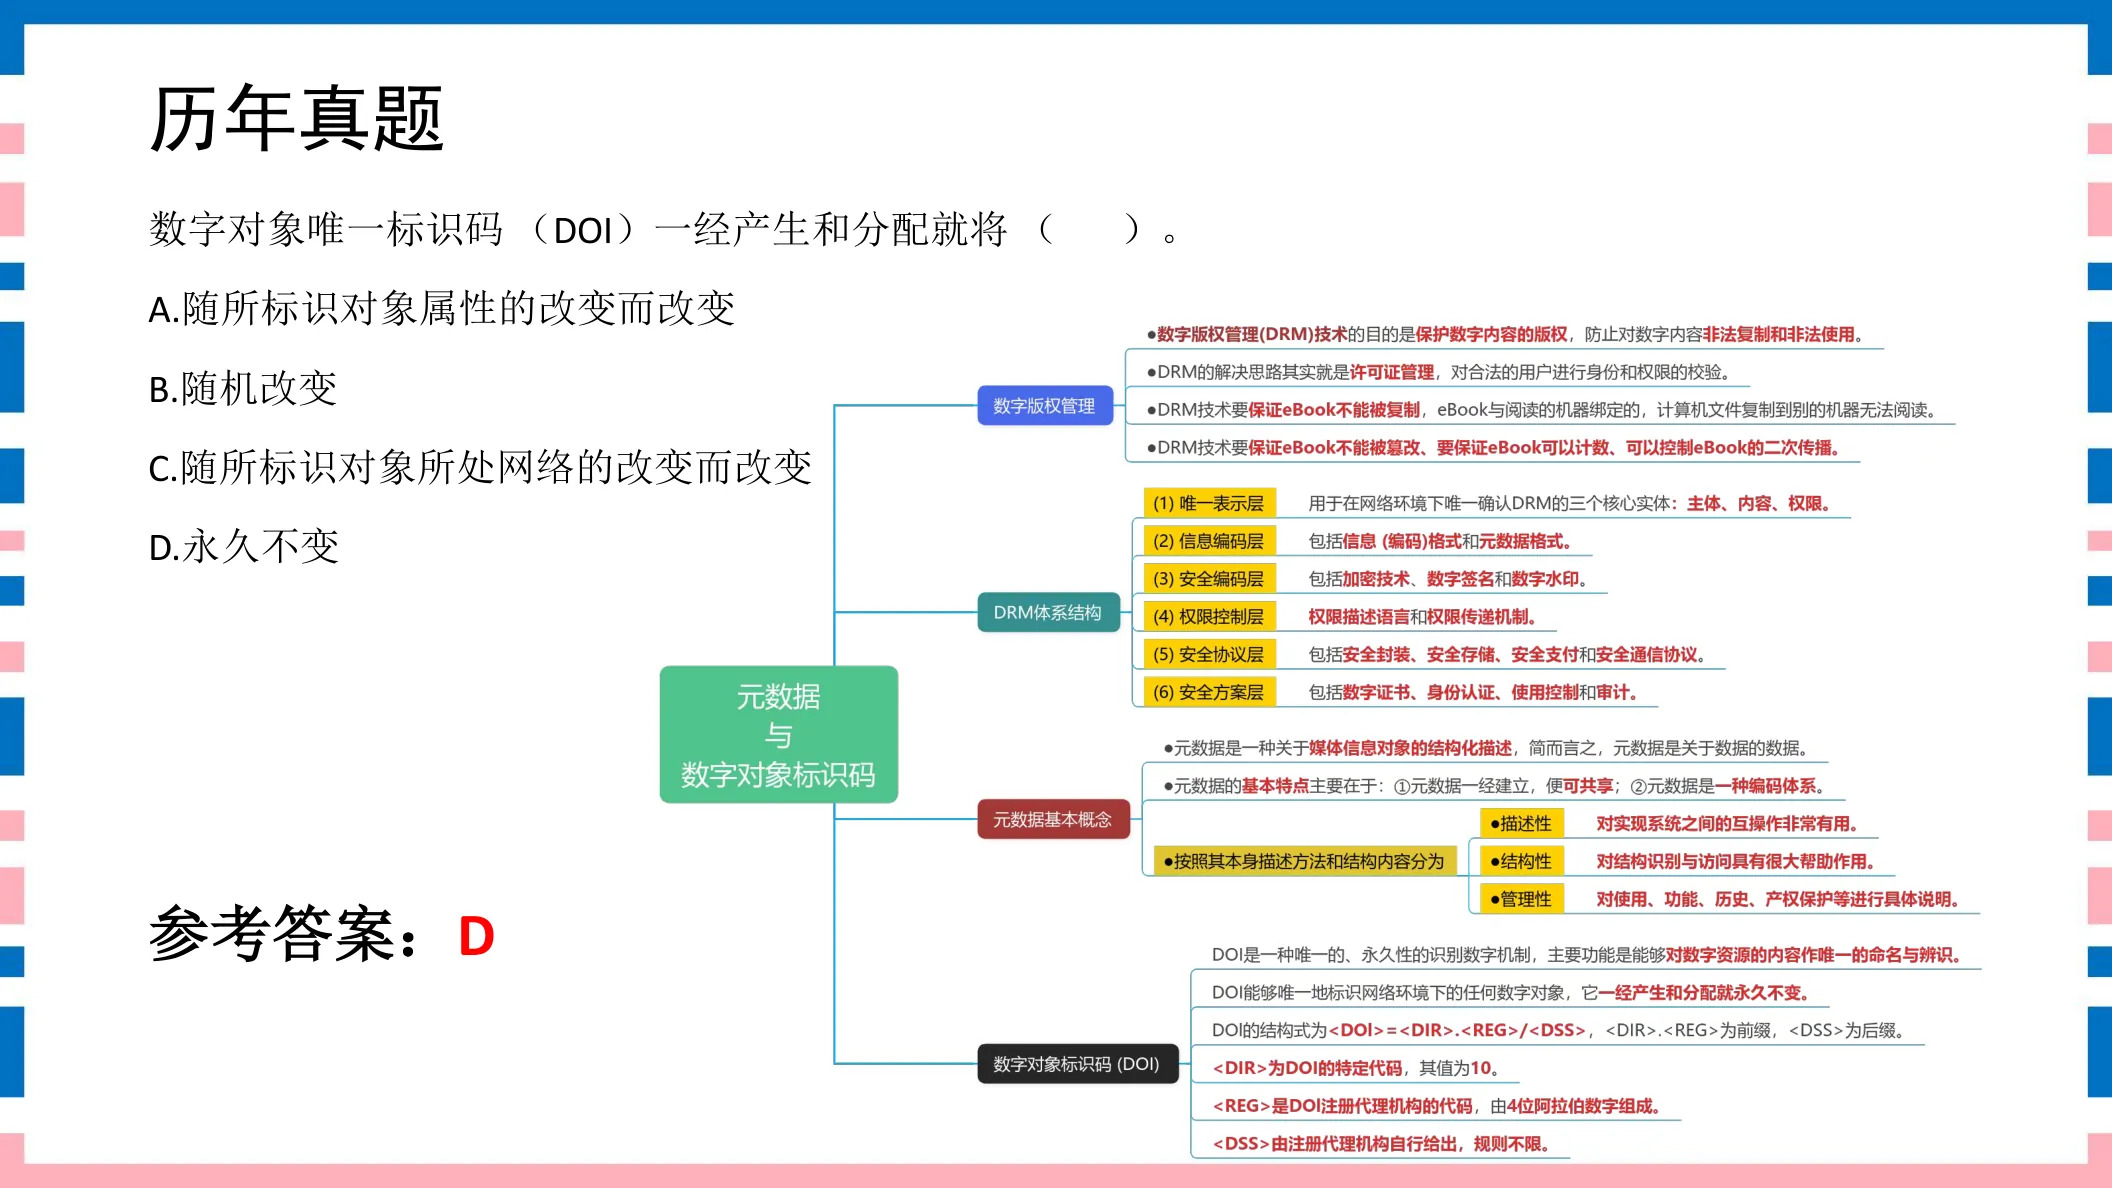
Task: Click the yellow item (3) 安全编码层
Action: coord(1209,579)
